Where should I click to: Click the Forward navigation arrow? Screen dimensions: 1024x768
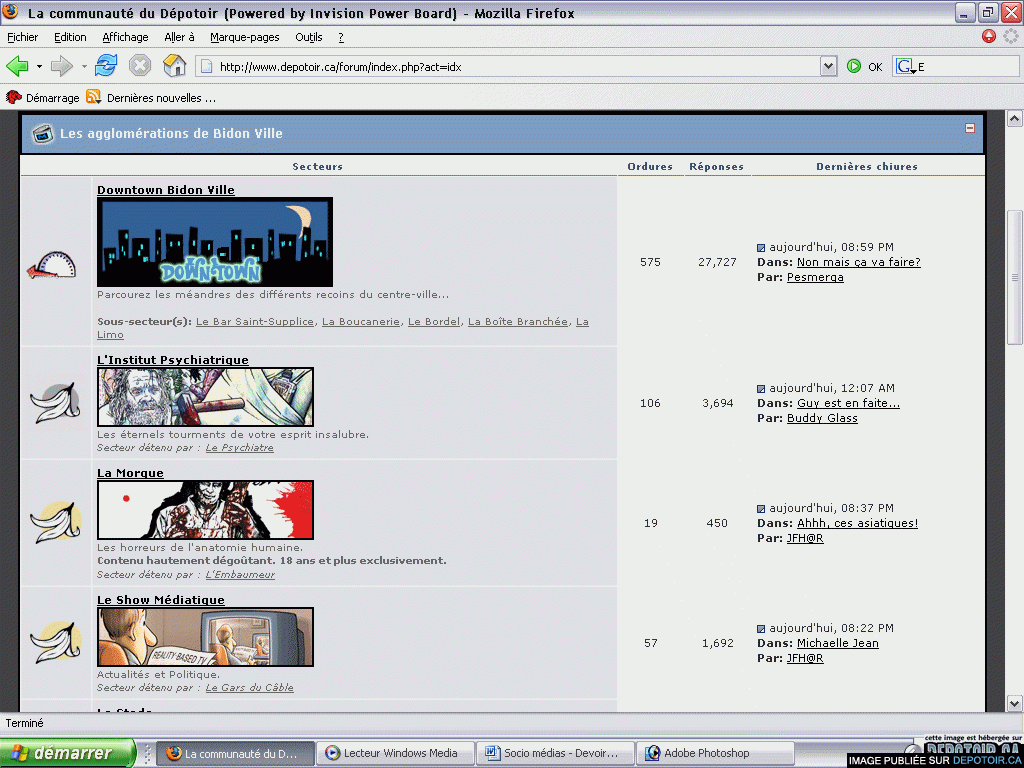pos(61,66)
